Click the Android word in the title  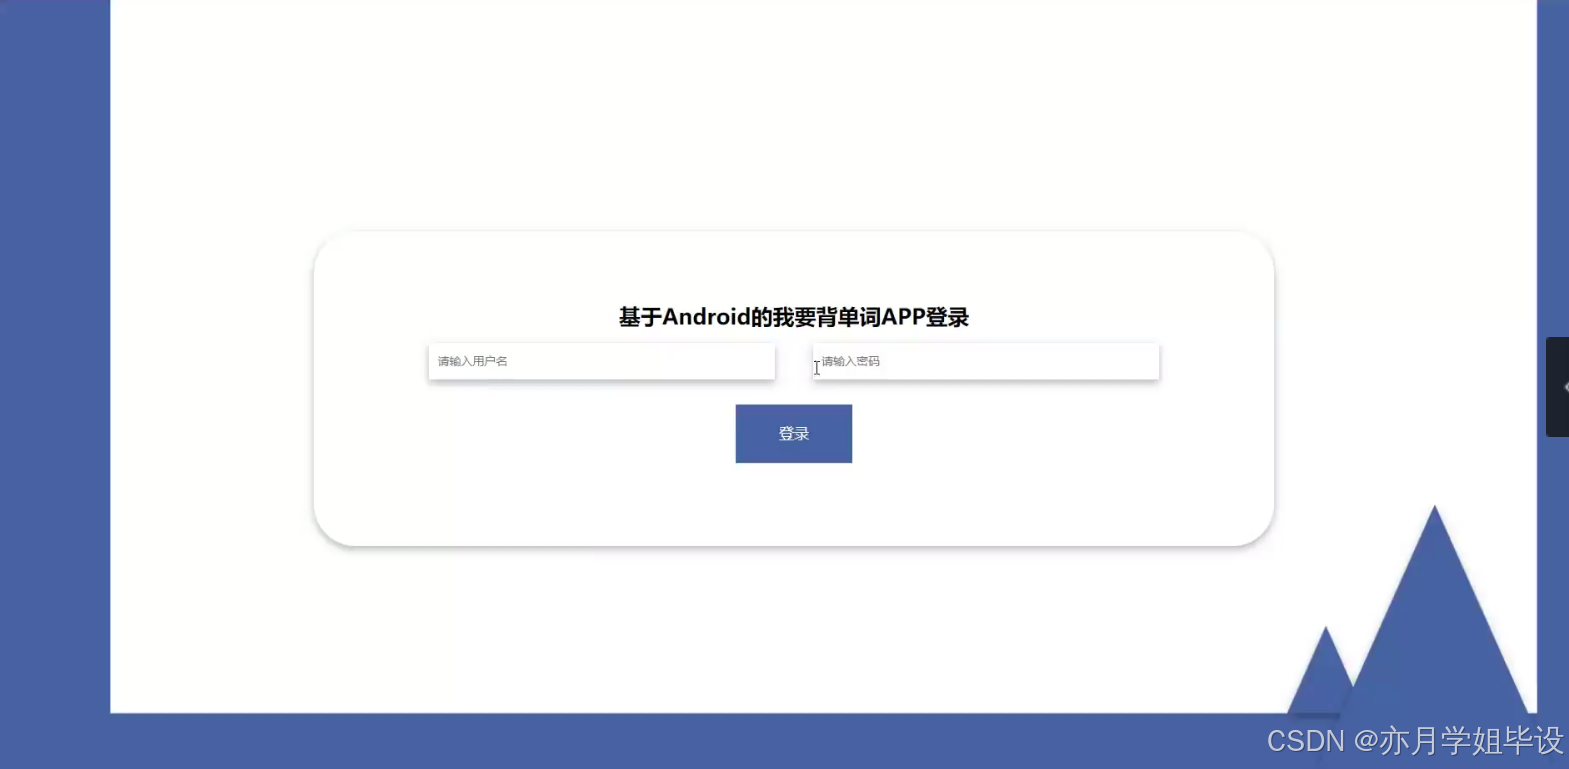(x=706, y=317)
